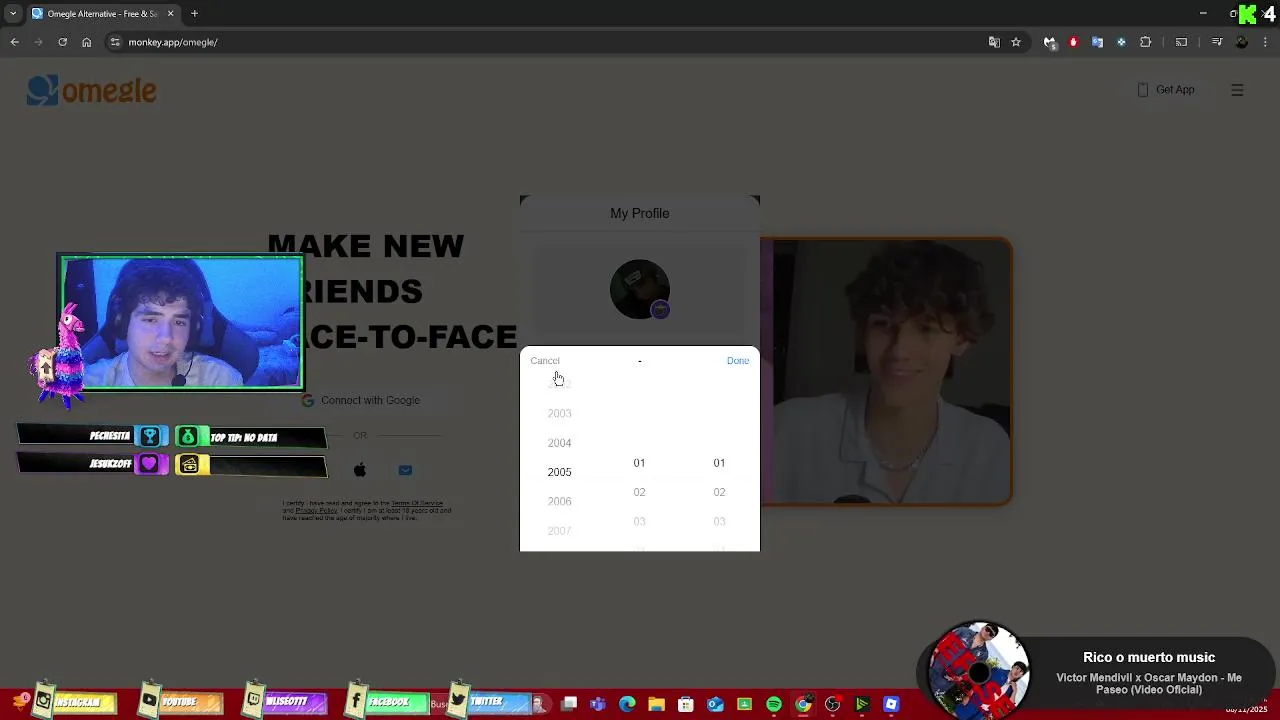The height and width of the screenshot is (720, 1280).
Task: Go back to the previous page
Action: [14, 42]
